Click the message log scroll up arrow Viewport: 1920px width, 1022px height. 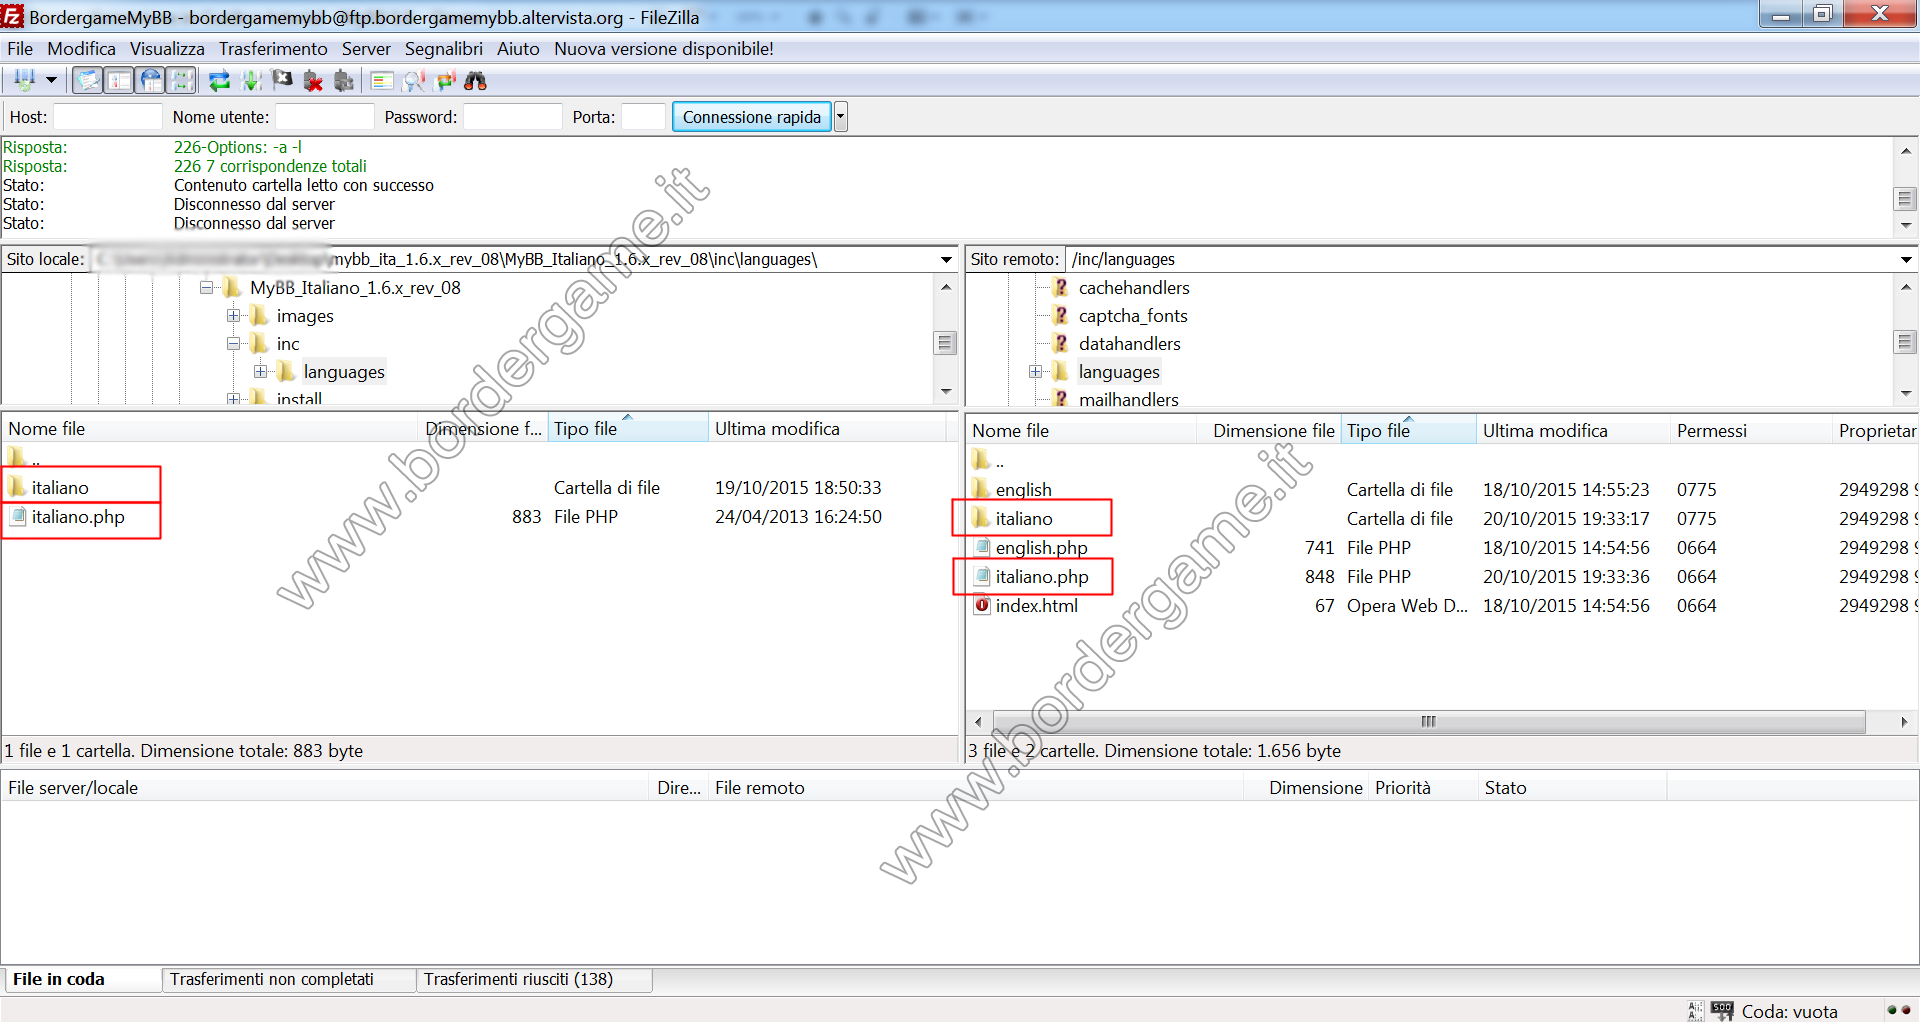click(1905, 150)
